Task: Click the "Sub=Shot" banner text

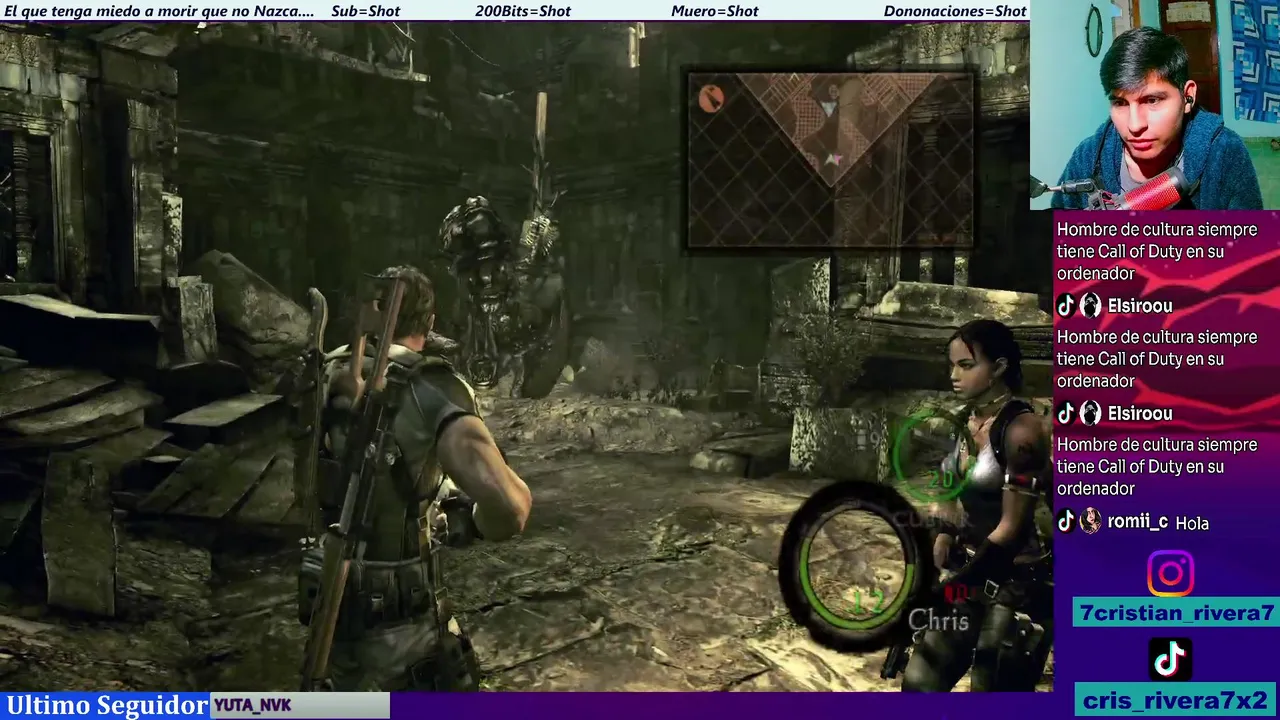Action: pos(365,11)
